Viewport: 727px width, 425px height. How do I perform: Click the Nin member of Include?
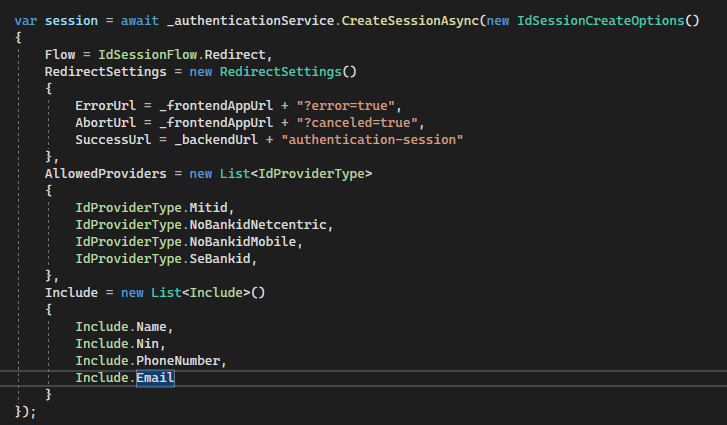coord(147,344)
